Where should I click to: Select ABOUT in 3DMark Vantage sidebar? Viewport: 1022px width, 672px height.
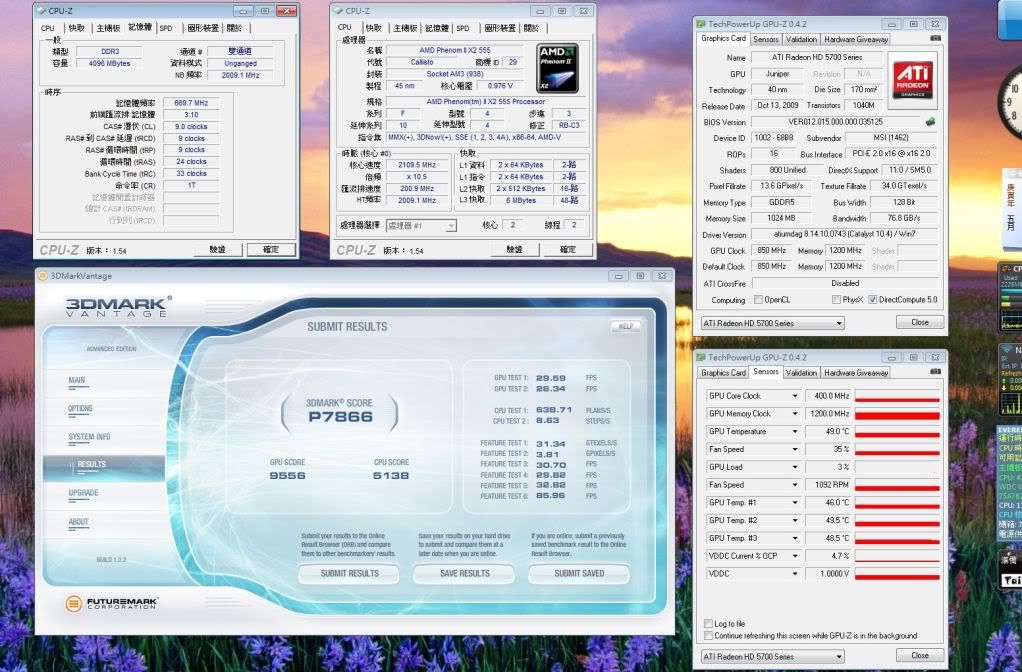(78, 521)
